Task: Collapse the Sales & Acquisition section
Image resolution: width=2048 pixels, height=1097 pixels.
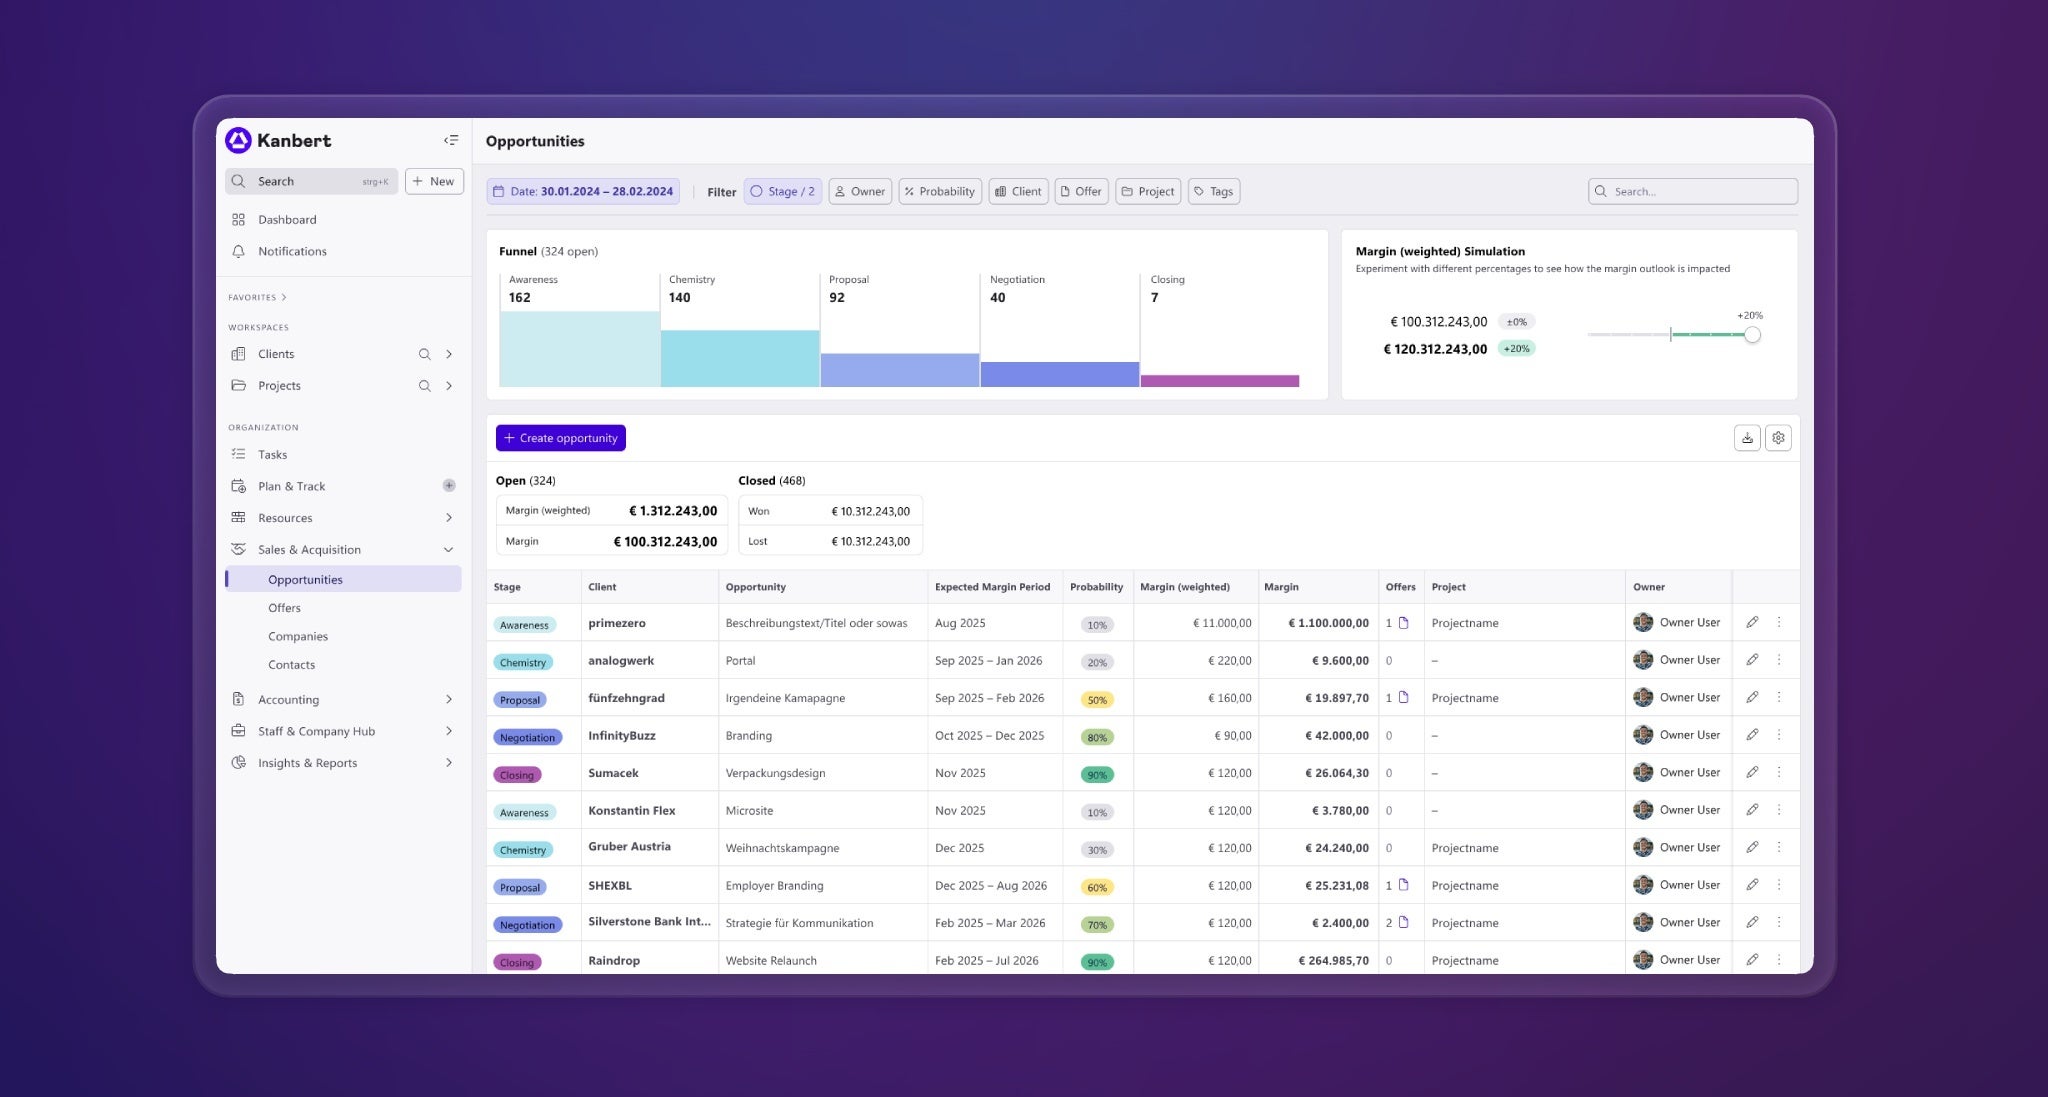Action: (448, 550)
